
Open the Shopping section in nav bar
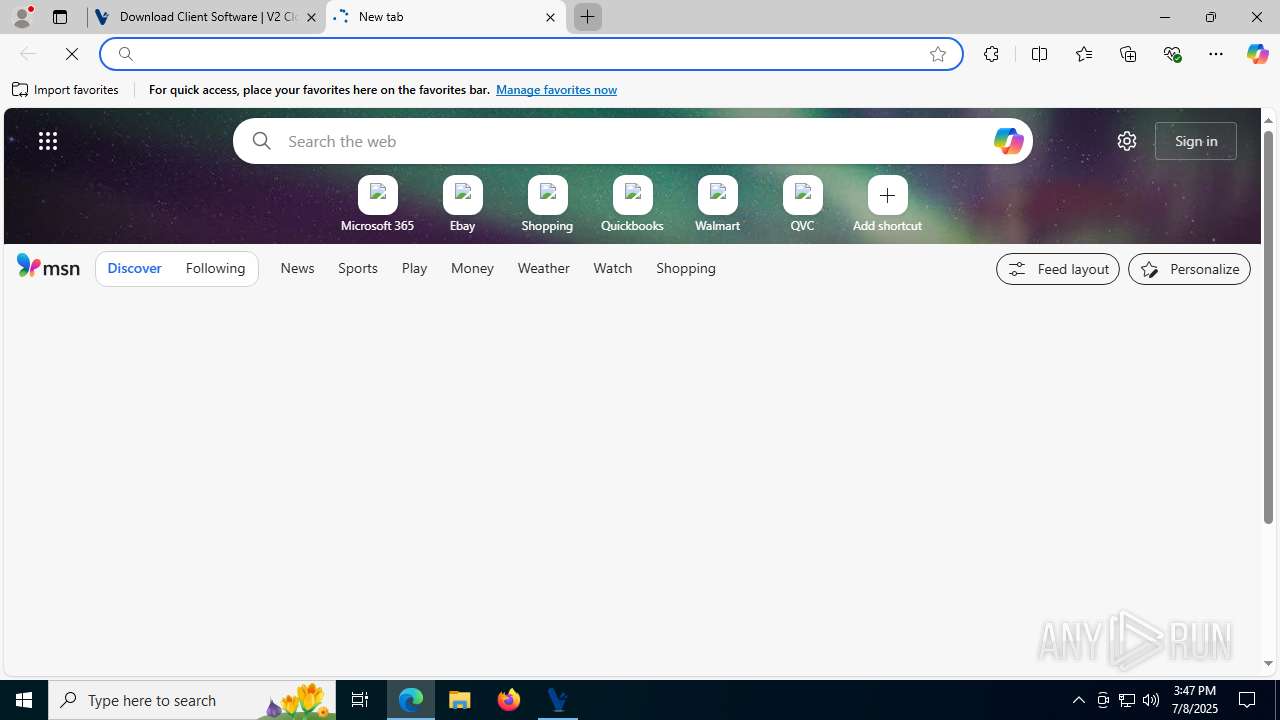[685, 268]
